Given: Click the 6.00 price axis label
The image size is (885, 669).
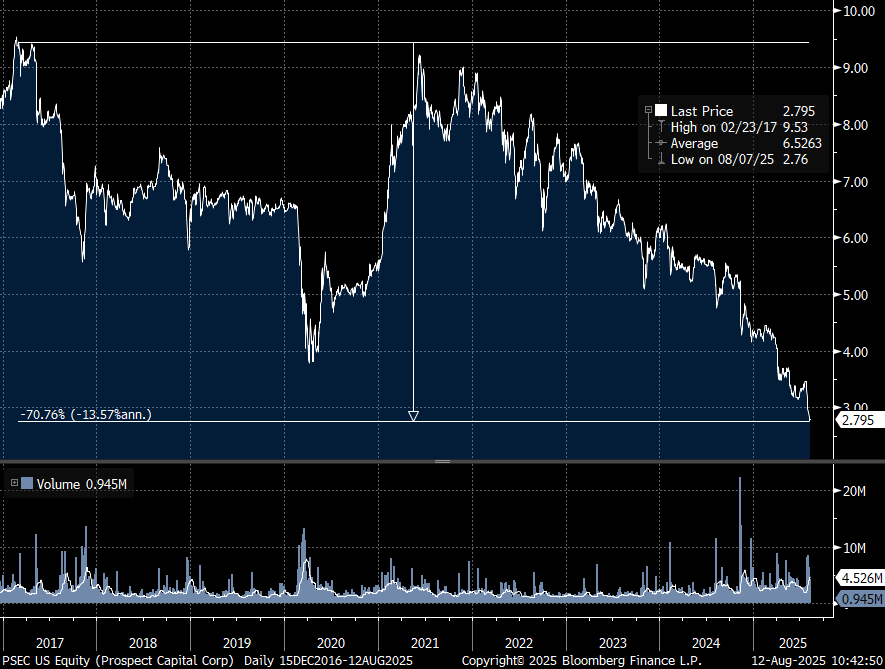Looking at the screenshot, I should click(855, 238).
